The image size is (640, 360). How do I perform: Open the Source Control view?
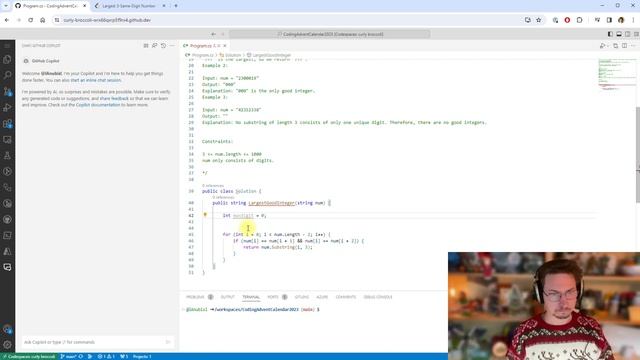[x=7, y=91]
